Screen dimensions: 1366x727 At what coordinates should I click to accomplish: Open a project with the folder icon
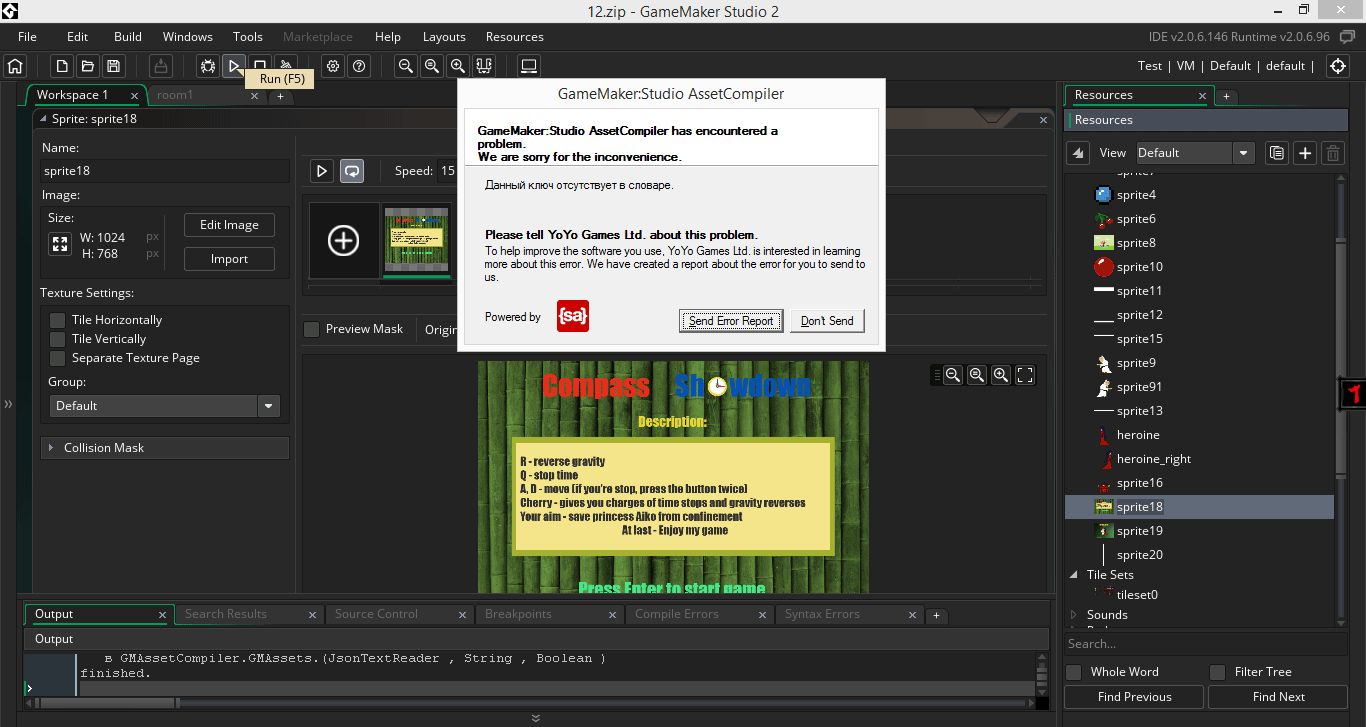coord(88,66)
